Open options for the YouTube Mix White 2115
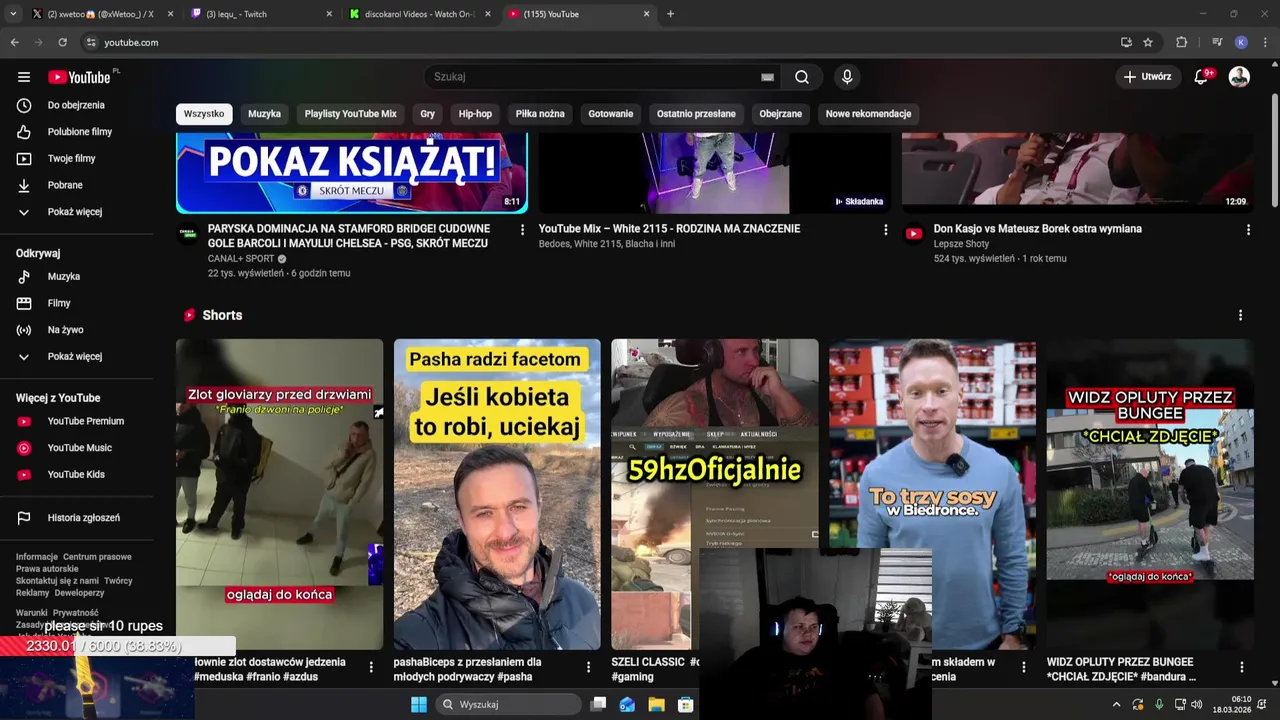The height and width of the screenshot is (720, 1280). (x=885, y=230)
